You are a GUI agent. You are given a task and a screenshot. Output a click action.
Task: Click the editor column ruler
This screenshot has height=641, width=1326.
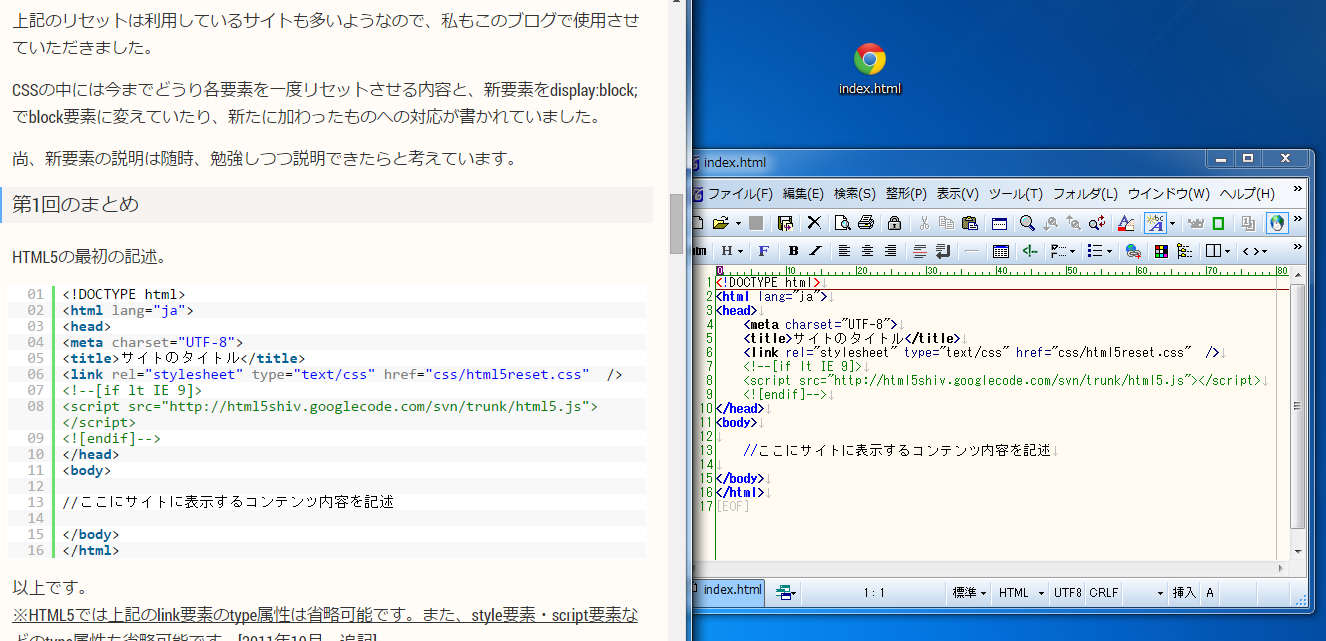pos(1002,270)
